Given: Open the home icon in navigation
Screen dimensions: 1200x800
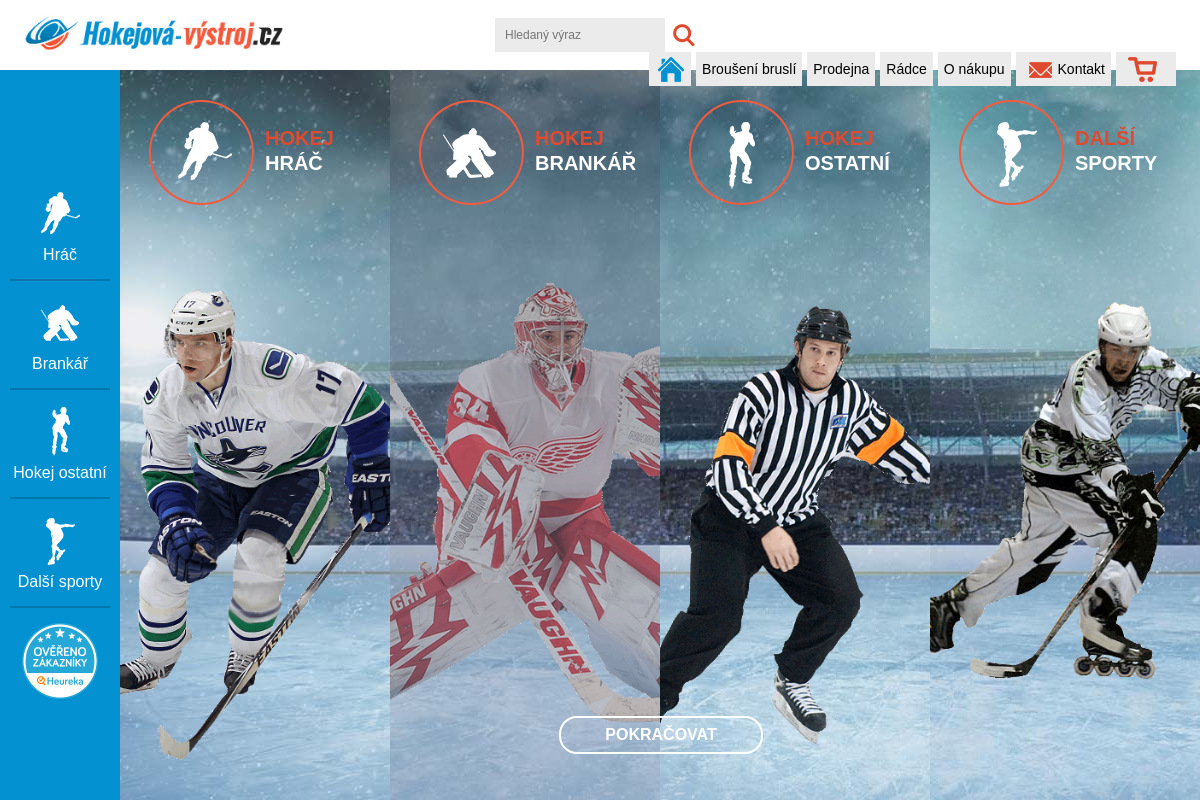Looking at the screenshot, I should point(671,69).
